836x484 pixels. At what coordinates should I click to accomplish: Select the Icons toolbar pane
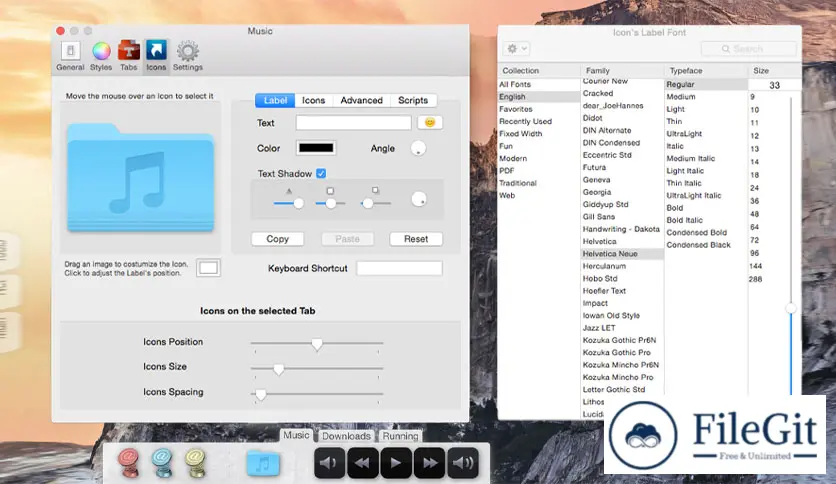[156, 56]
